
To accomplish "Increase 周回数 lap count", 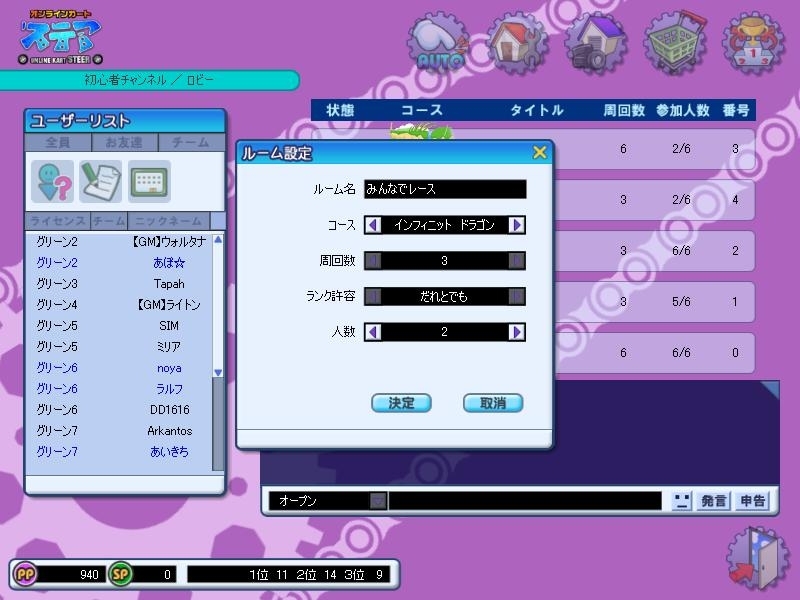I will coord(516,261).
